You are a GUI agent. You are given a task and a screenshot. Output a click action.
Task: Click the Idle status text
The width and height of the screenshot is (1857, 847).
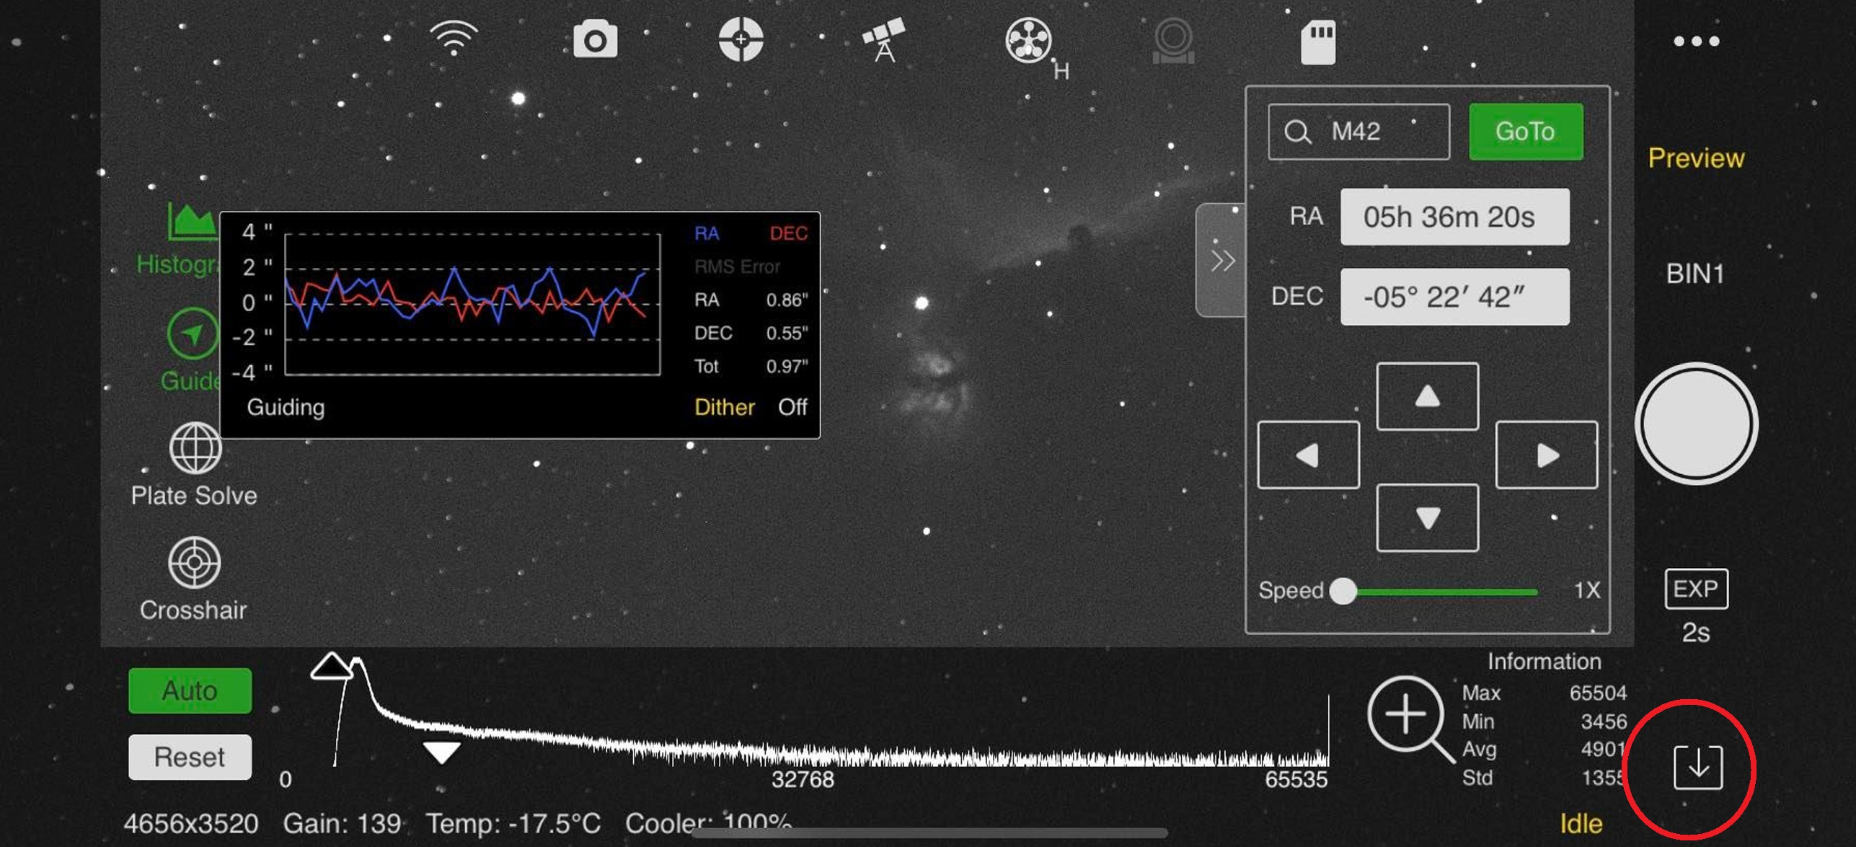click(1581, 824)
